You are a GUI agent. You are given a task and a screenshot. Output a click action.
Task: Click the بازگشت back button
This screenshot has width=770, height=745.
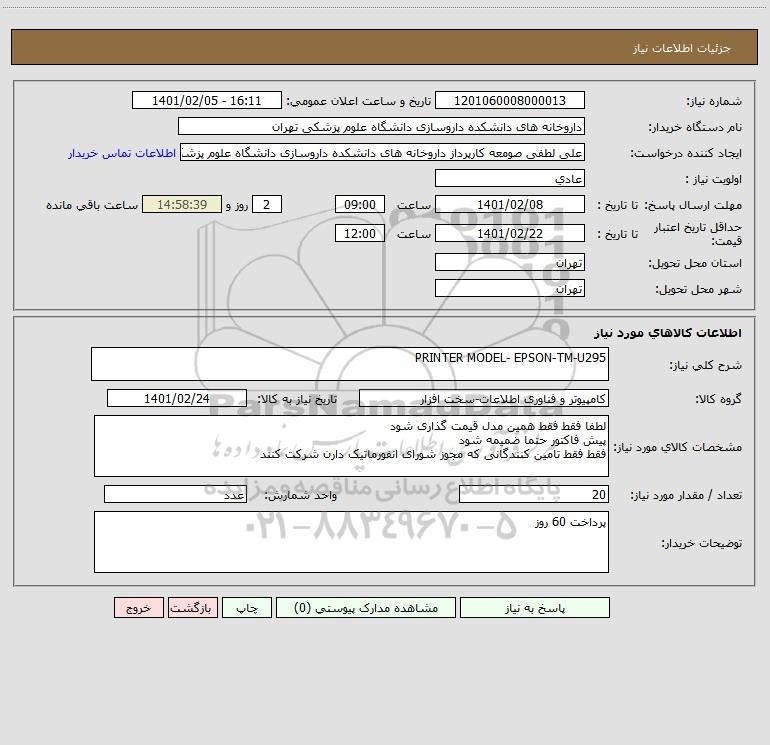(192, 607)
